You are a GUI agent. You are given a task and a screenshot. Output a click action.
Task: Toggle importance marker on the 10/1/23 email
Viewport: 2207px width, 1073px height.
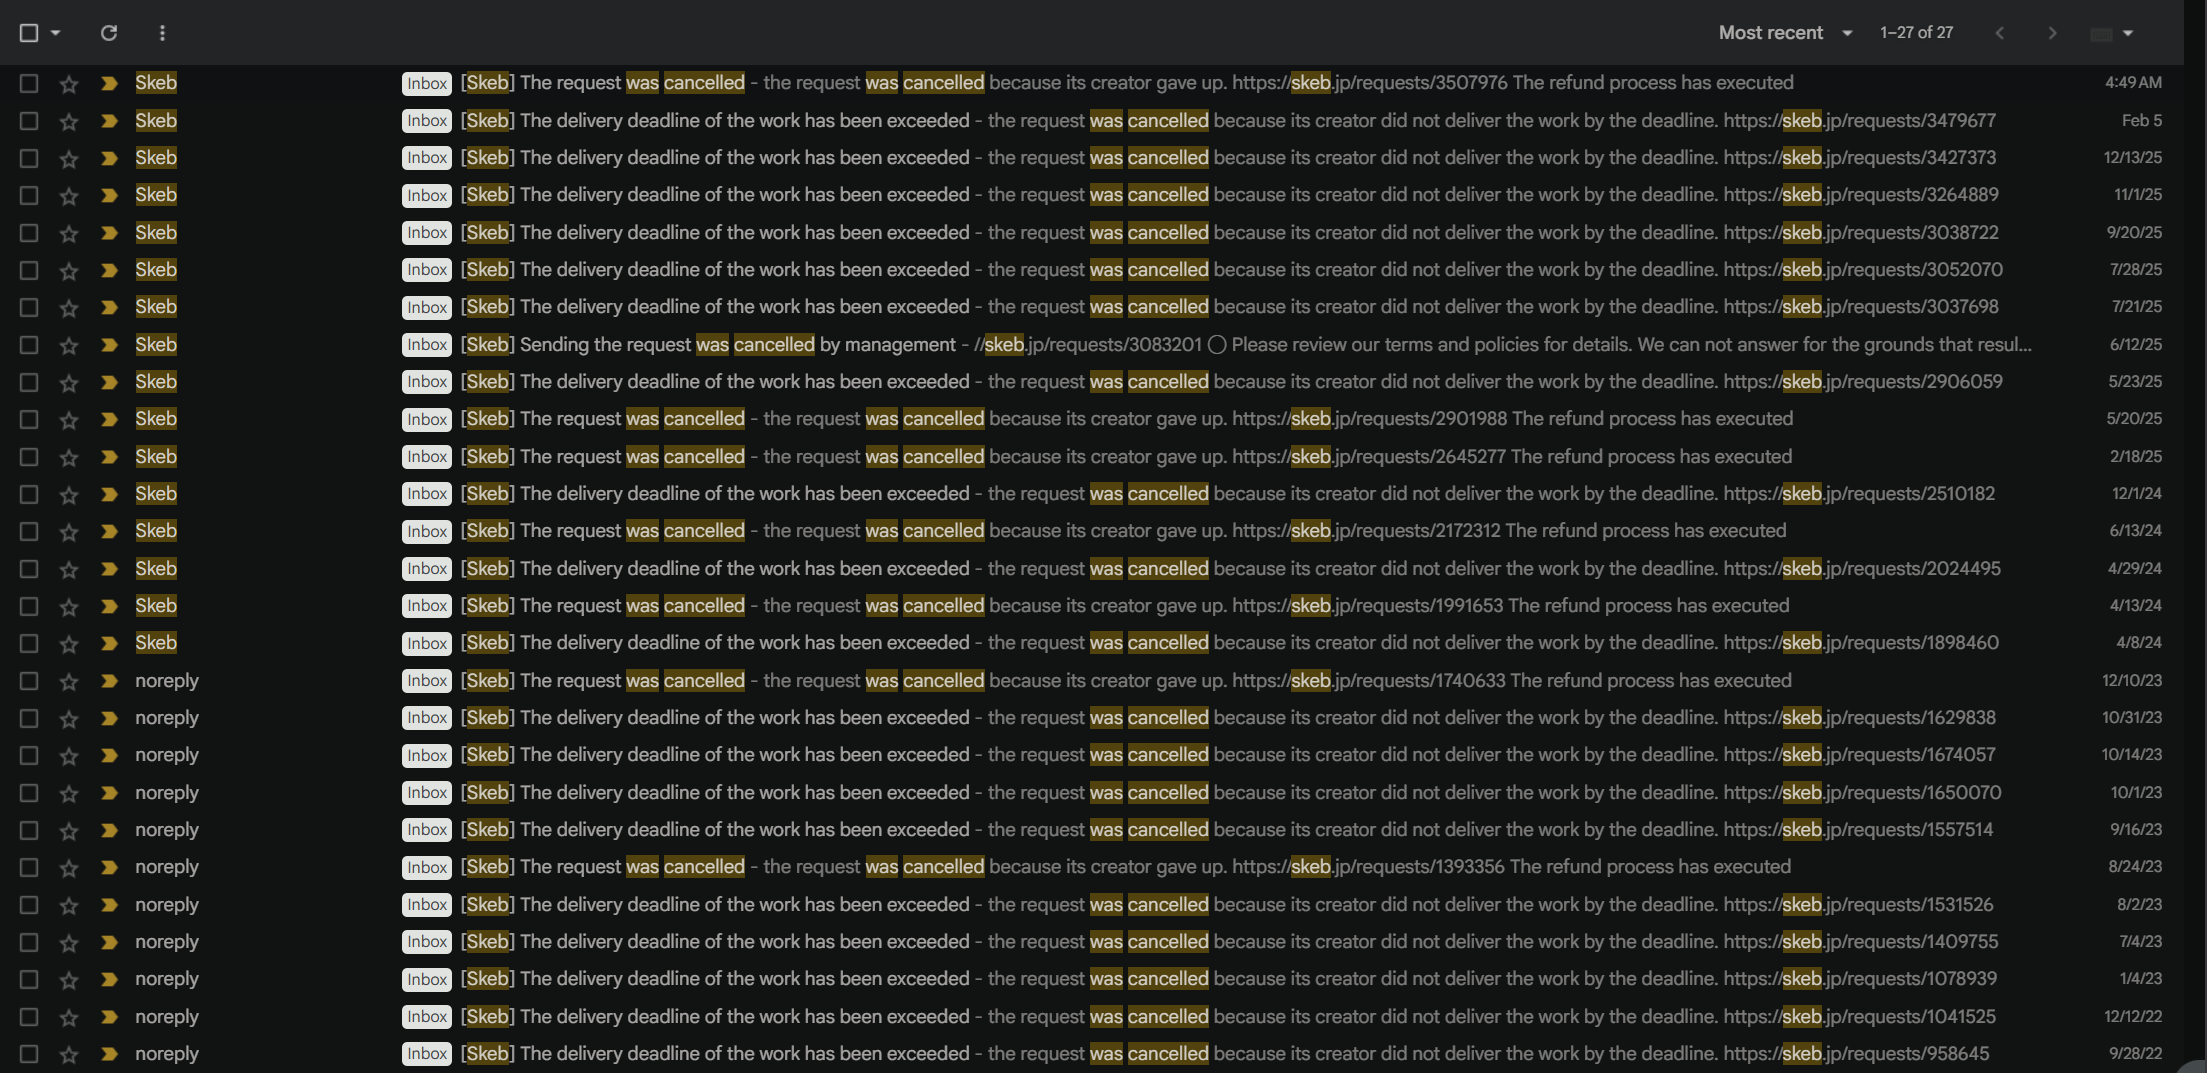coord(109,793)
